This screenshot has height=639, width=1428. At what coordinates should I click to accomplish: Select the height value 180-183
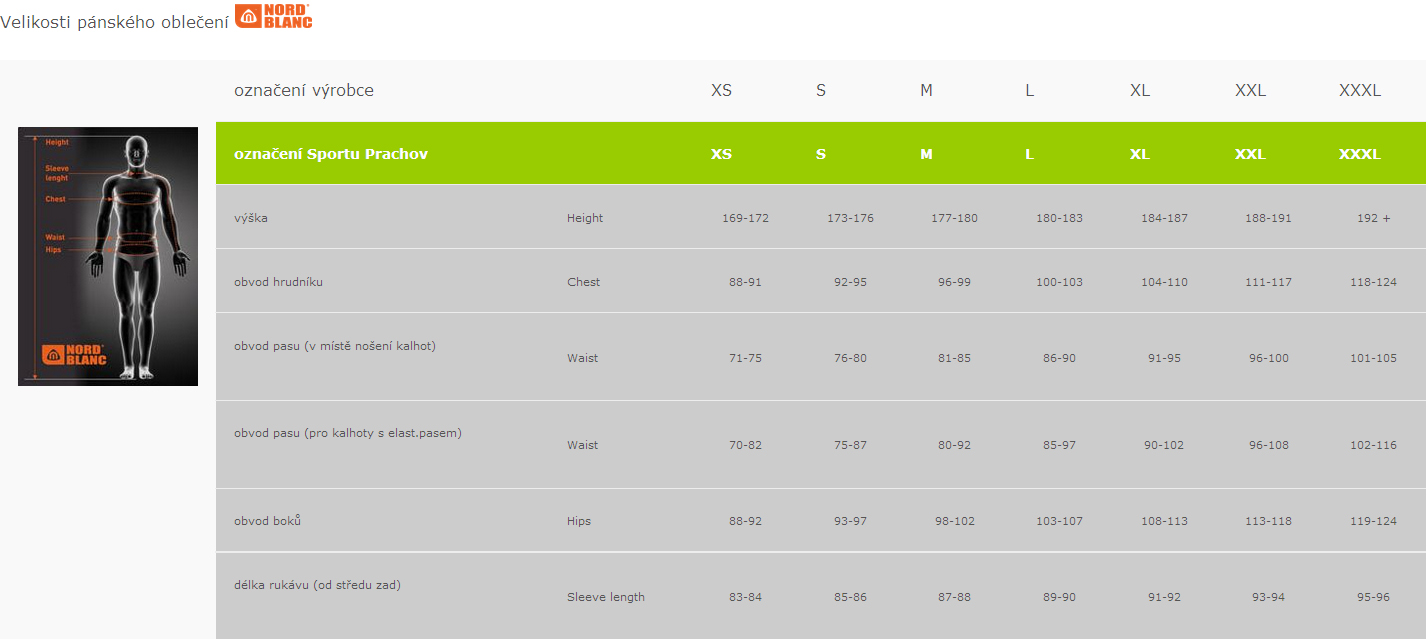[x=1059, y=218]
